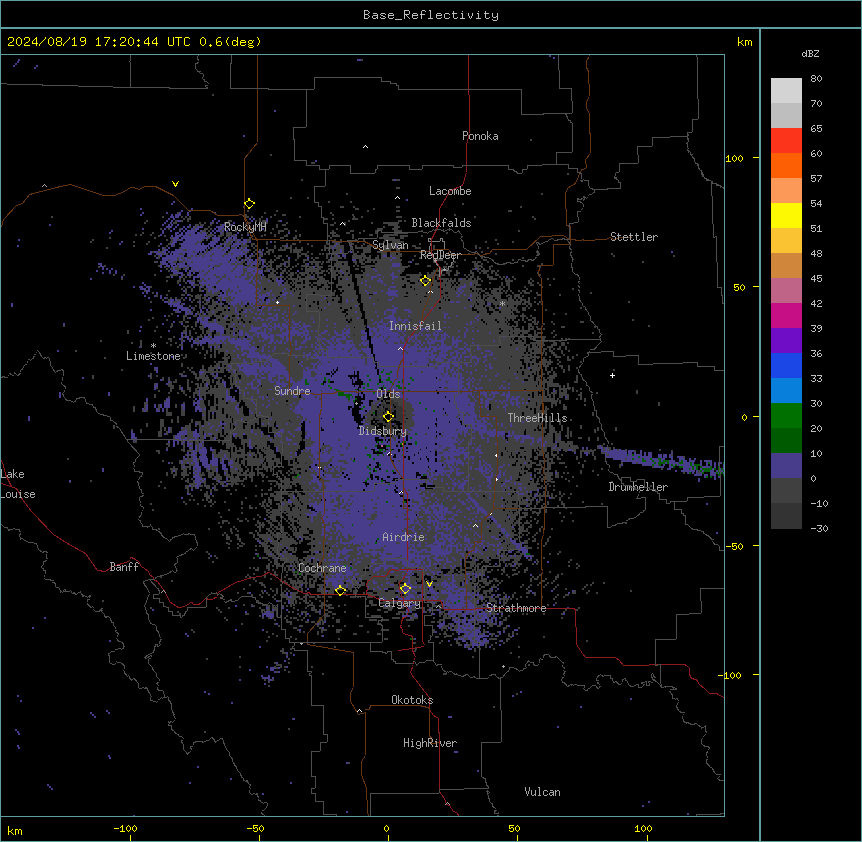Select the yellow diamond marker between Olds and Didsbury
Image resolution: width=862 pixels, height=842 pixels.
tap(388, 416)
